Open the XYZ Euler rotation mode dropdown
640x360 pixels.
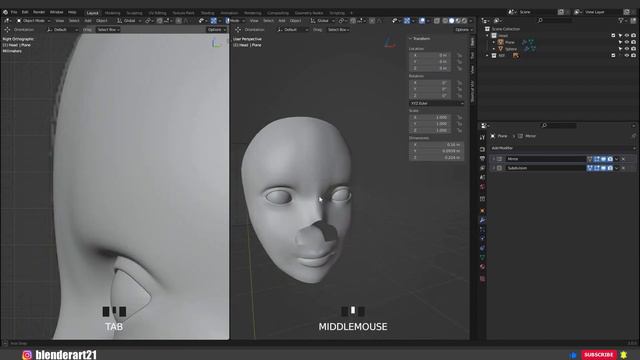pyautogui.click(x=436, y=104)
